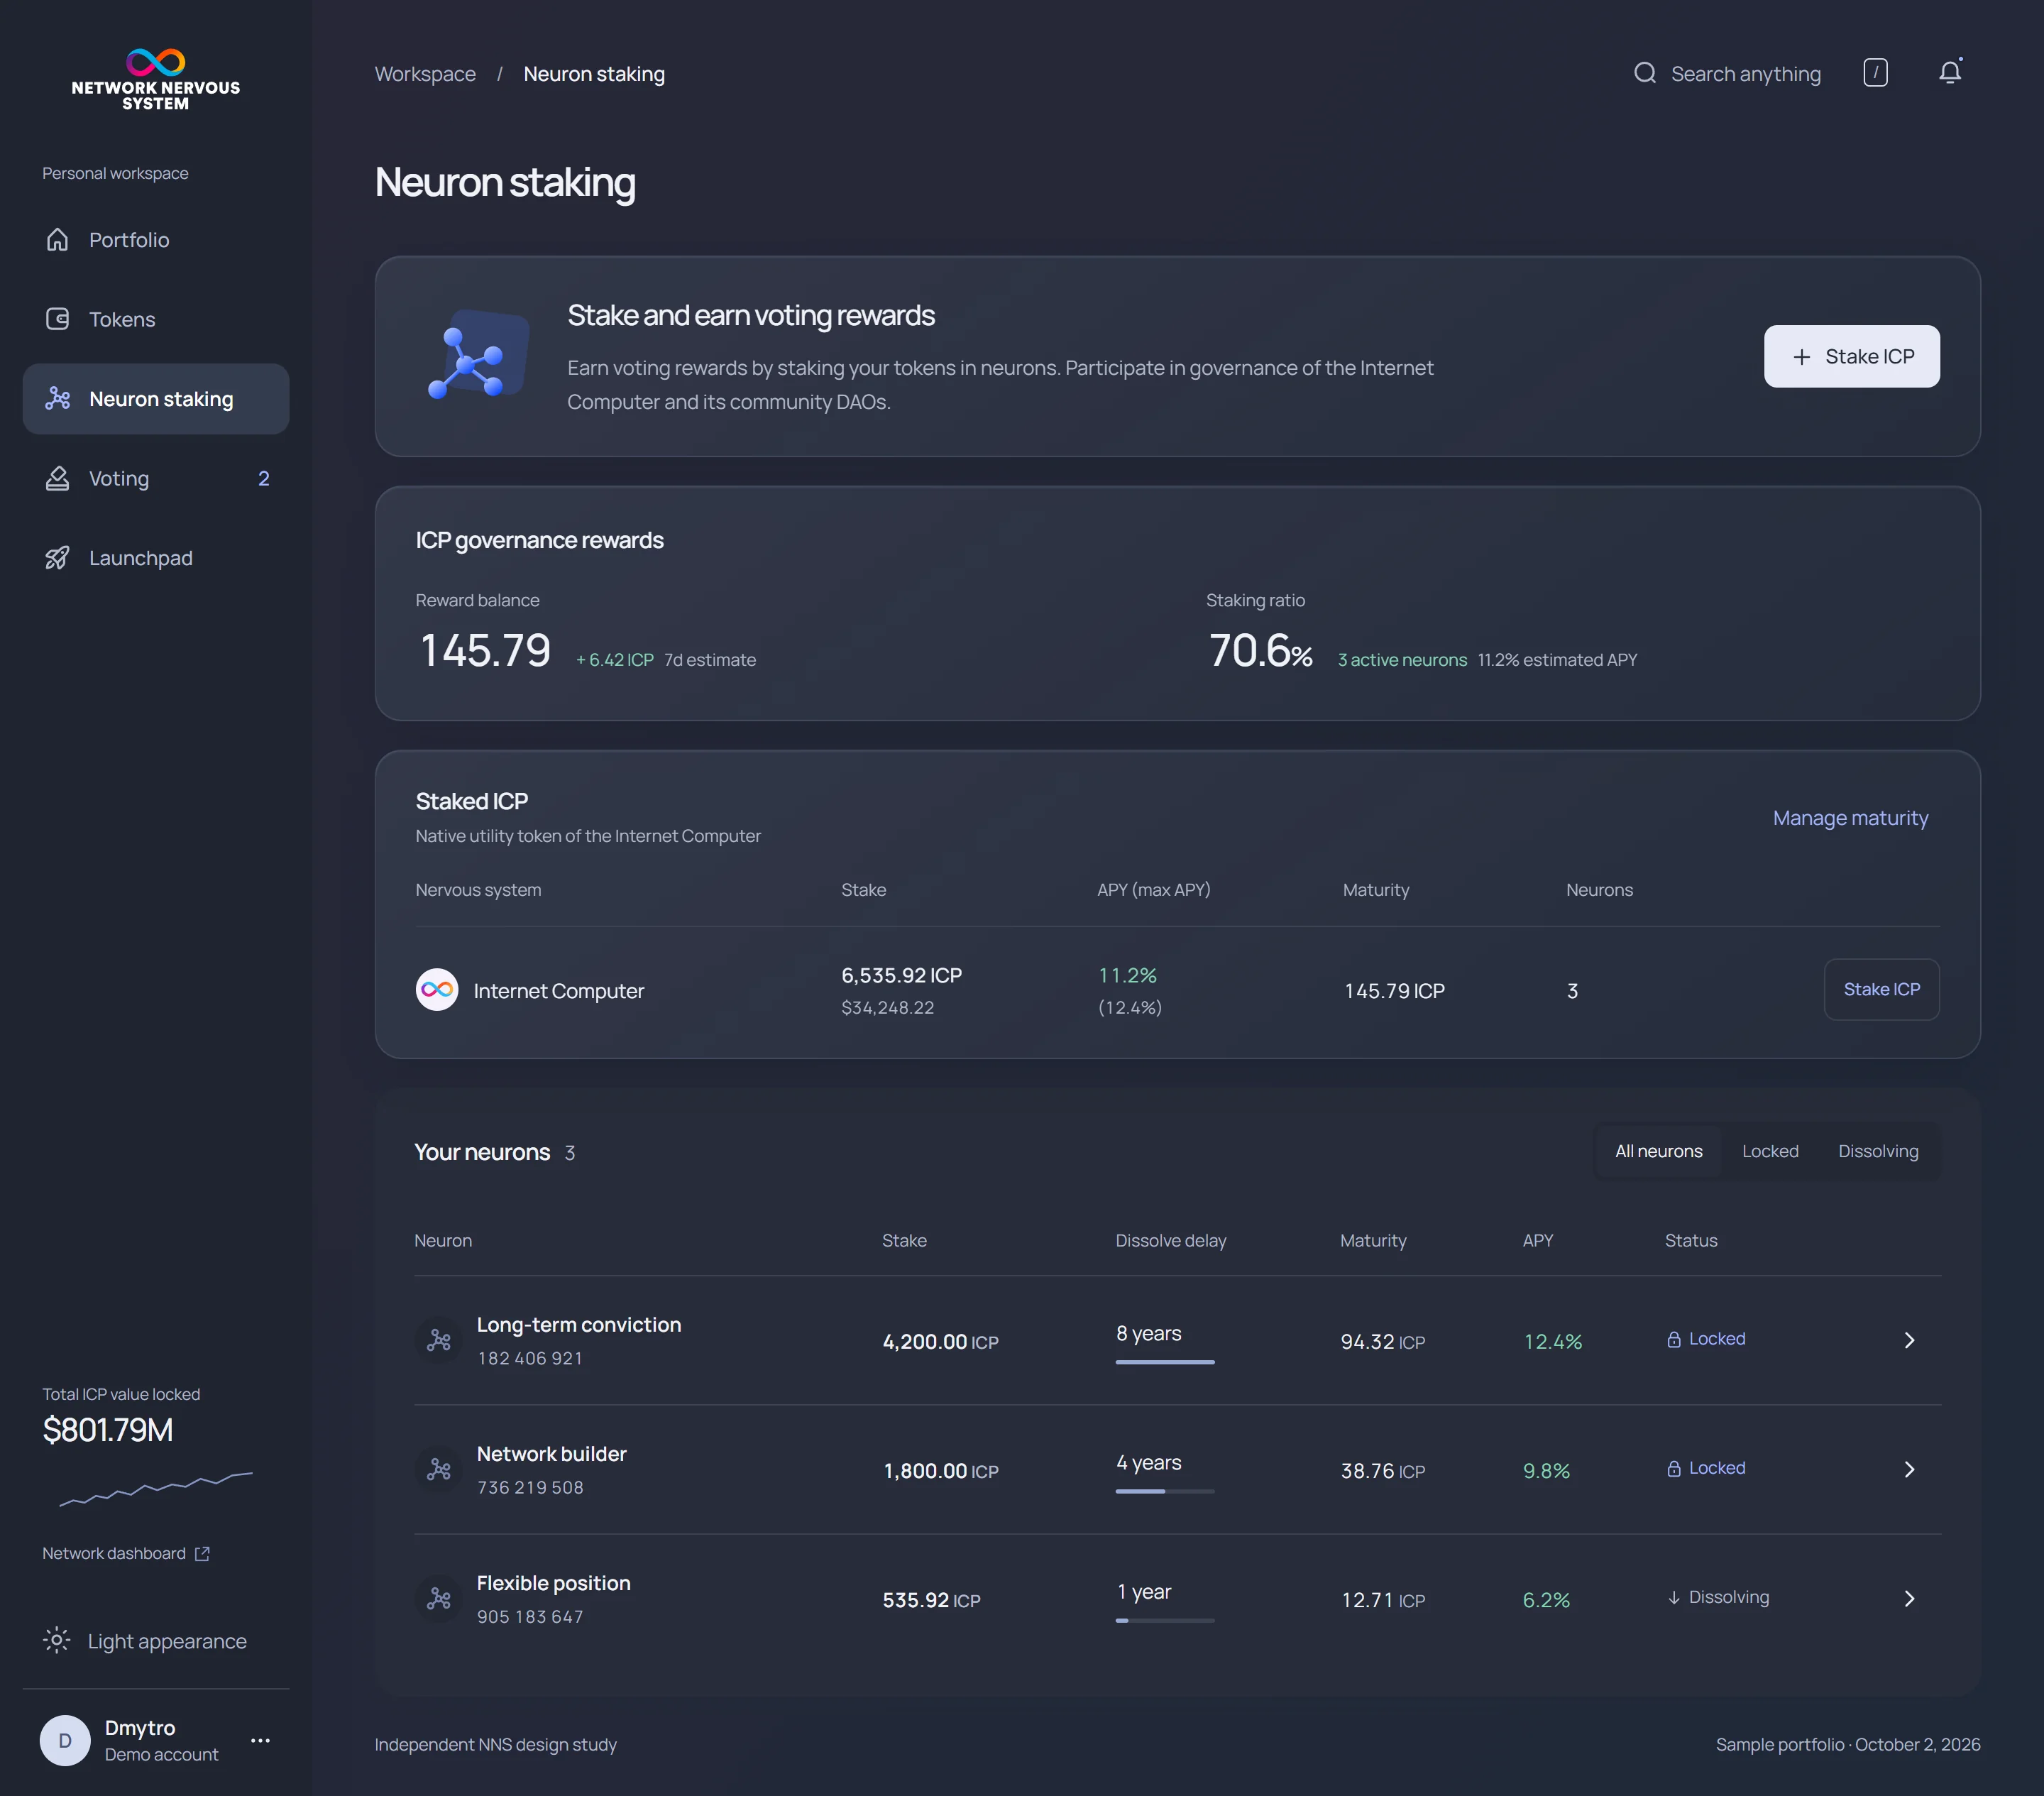Open the Launchpad rocket icon
Image resolution: width=2044 pixels, height=1796 pixels.
[x=57, y=558]
